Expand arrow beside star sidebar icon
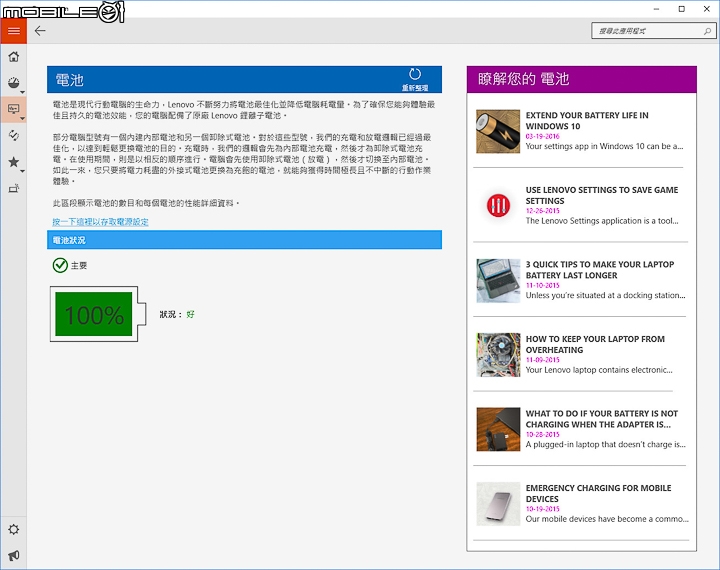 click(x=22, y=171)
